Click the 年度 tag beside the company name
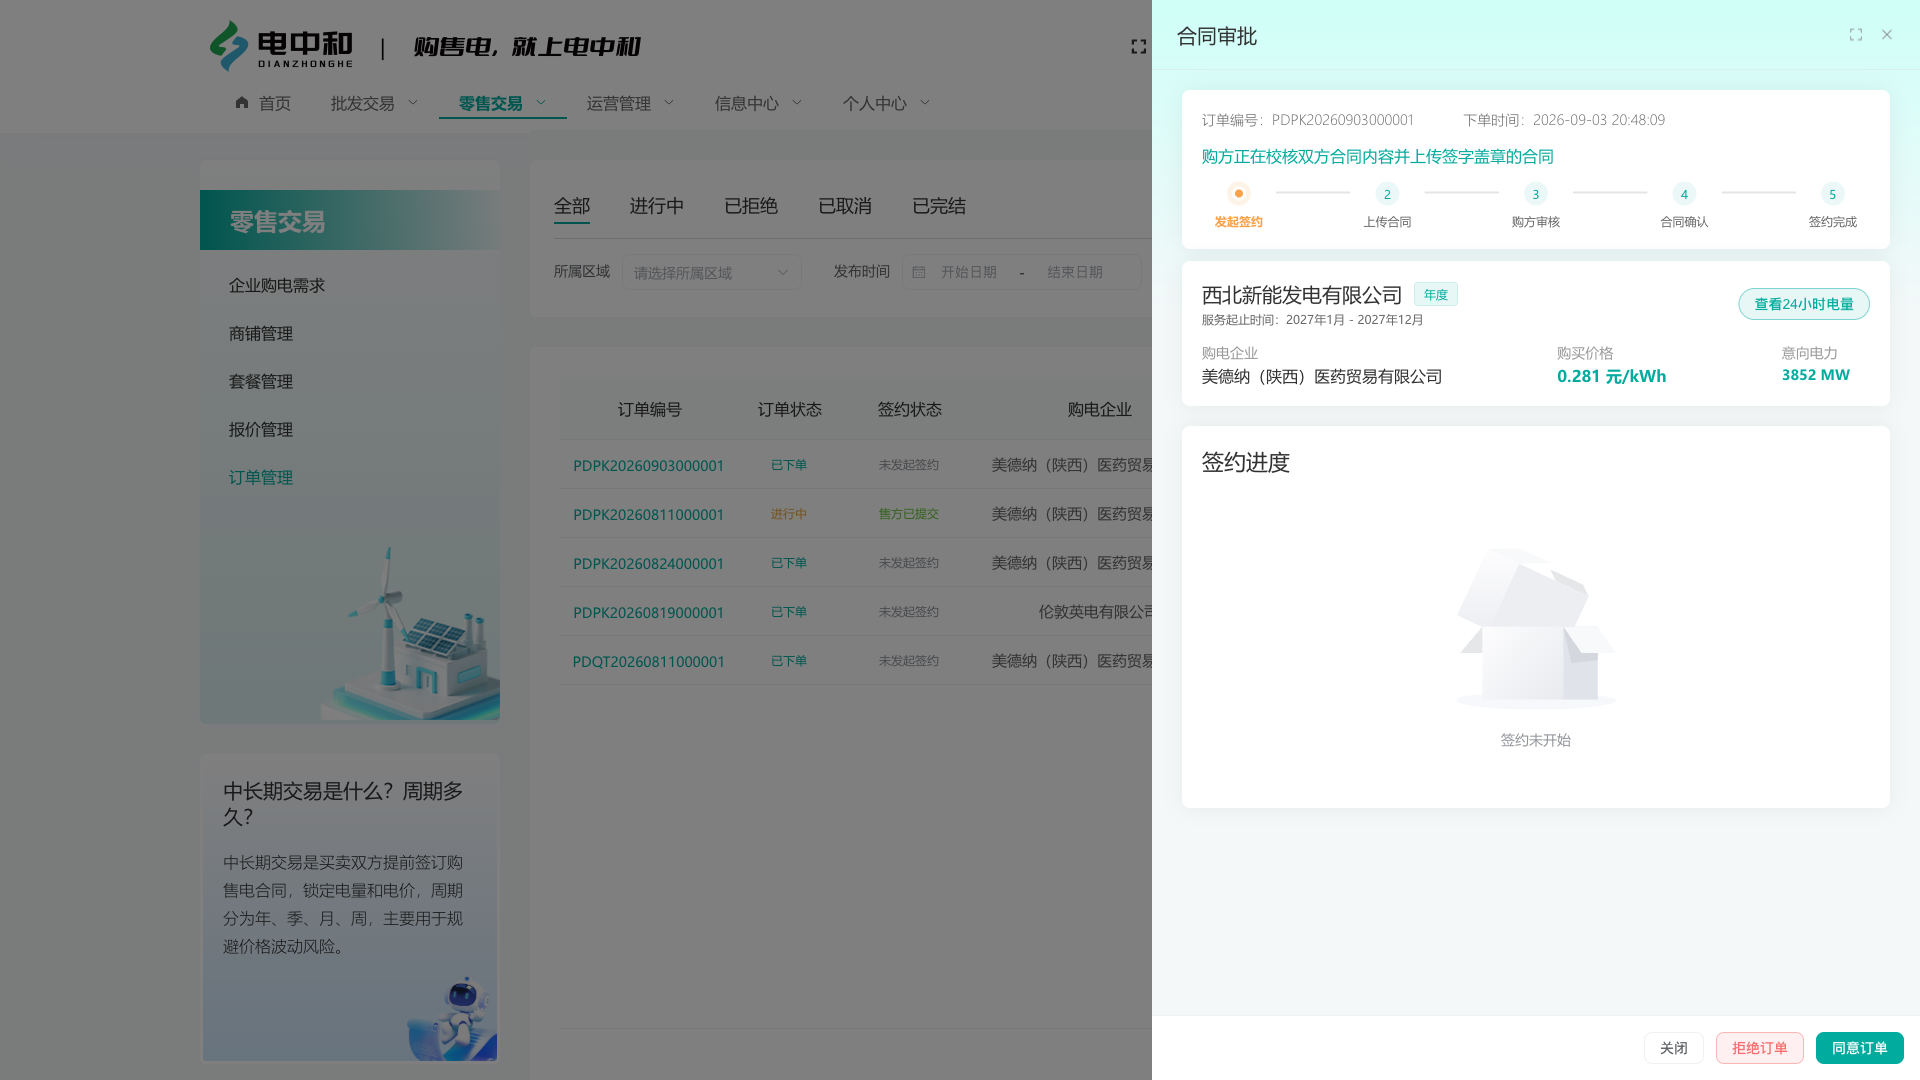 coord(1435,295)
